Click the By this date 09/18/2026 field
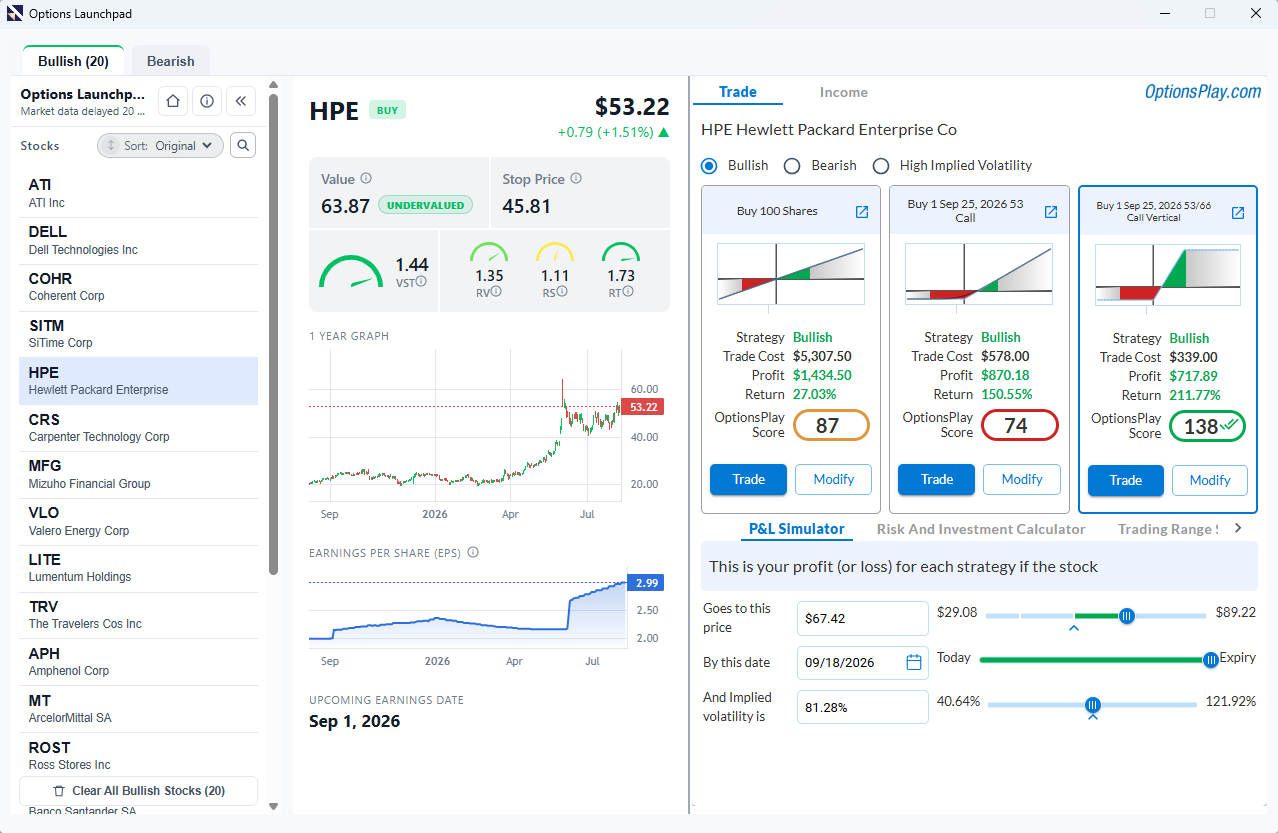Screen dimensions: 1278x833 863,662
